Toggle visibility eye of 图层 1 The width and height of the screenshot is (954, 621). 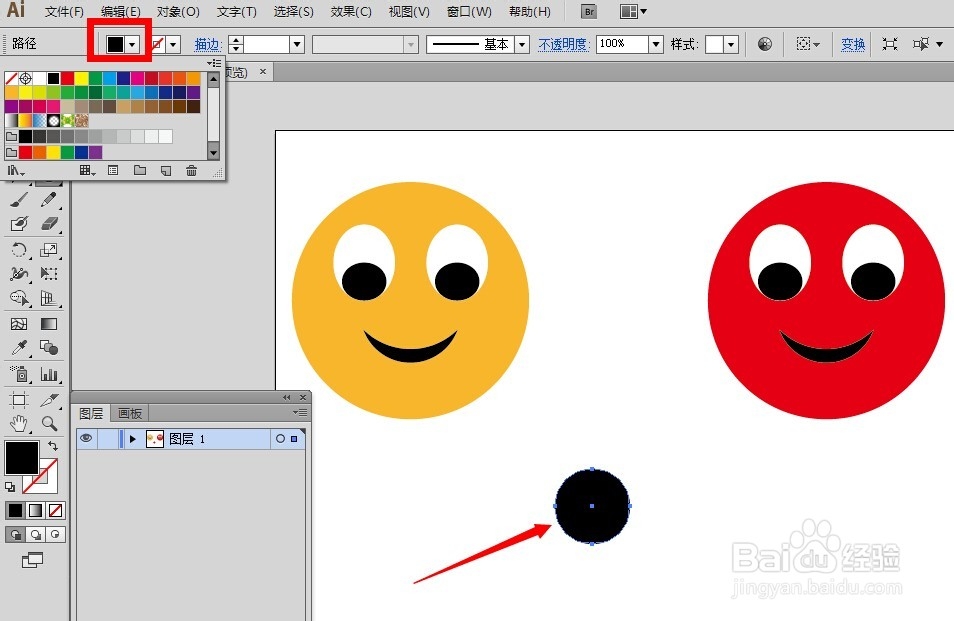click(x=86, y=438)
